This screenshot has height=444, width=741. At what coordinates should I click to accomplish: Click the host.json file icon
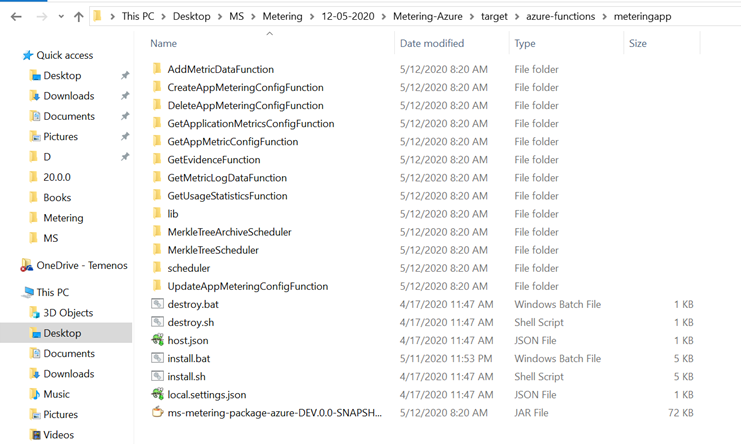[157, 340]
